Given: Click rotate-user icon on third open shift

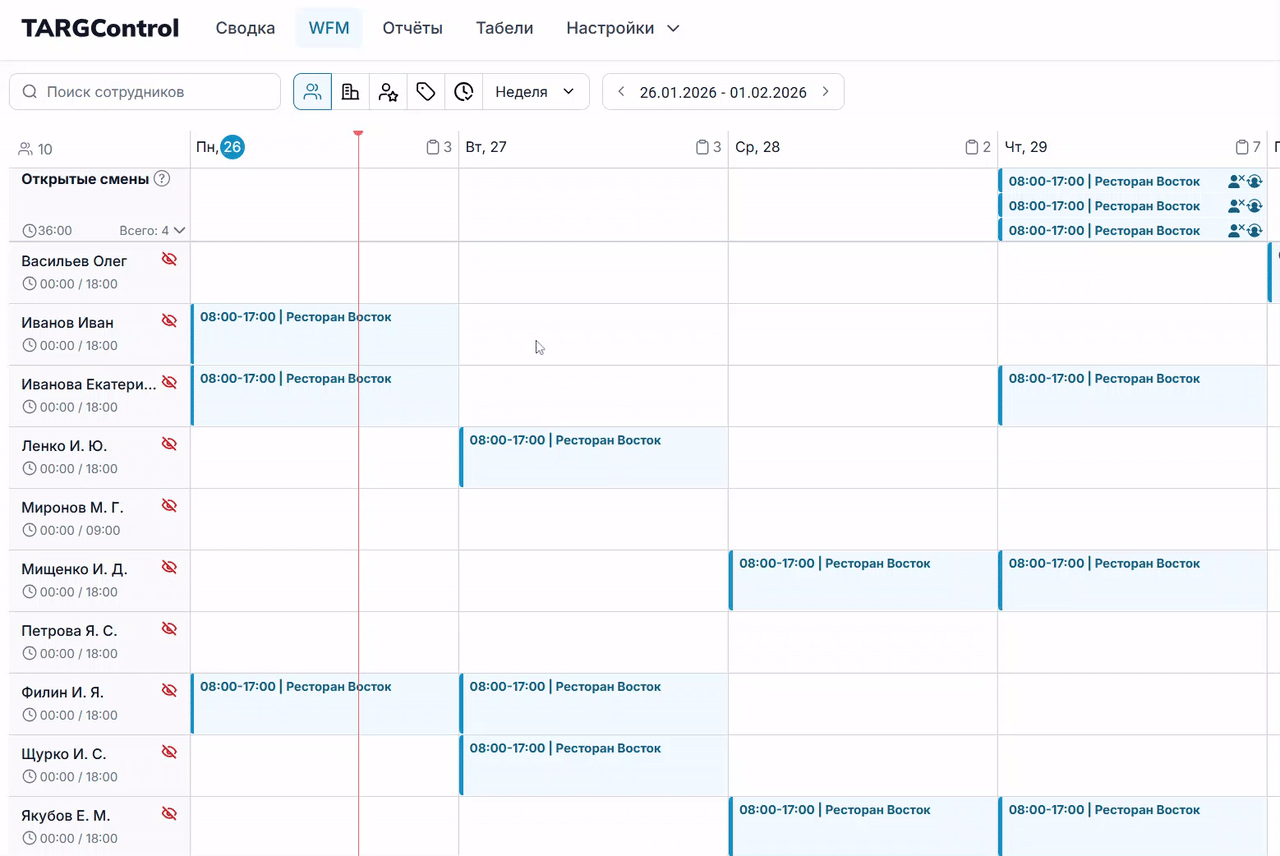Looking at the screenshot, I should [1255, 230].
